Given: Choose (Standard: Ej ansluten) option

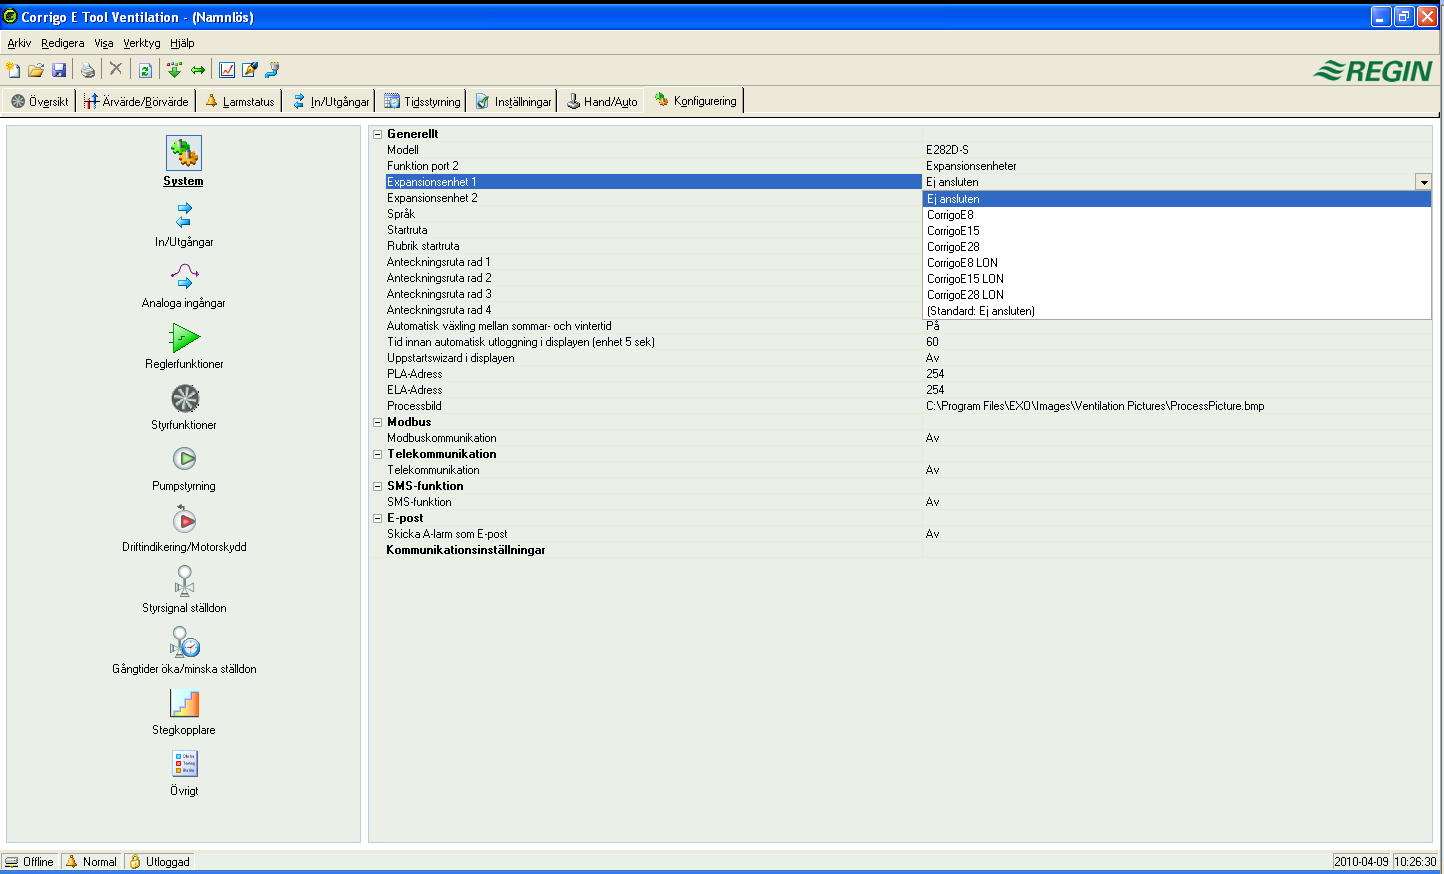Looking at the screenshot, I should pos(1176,311).
